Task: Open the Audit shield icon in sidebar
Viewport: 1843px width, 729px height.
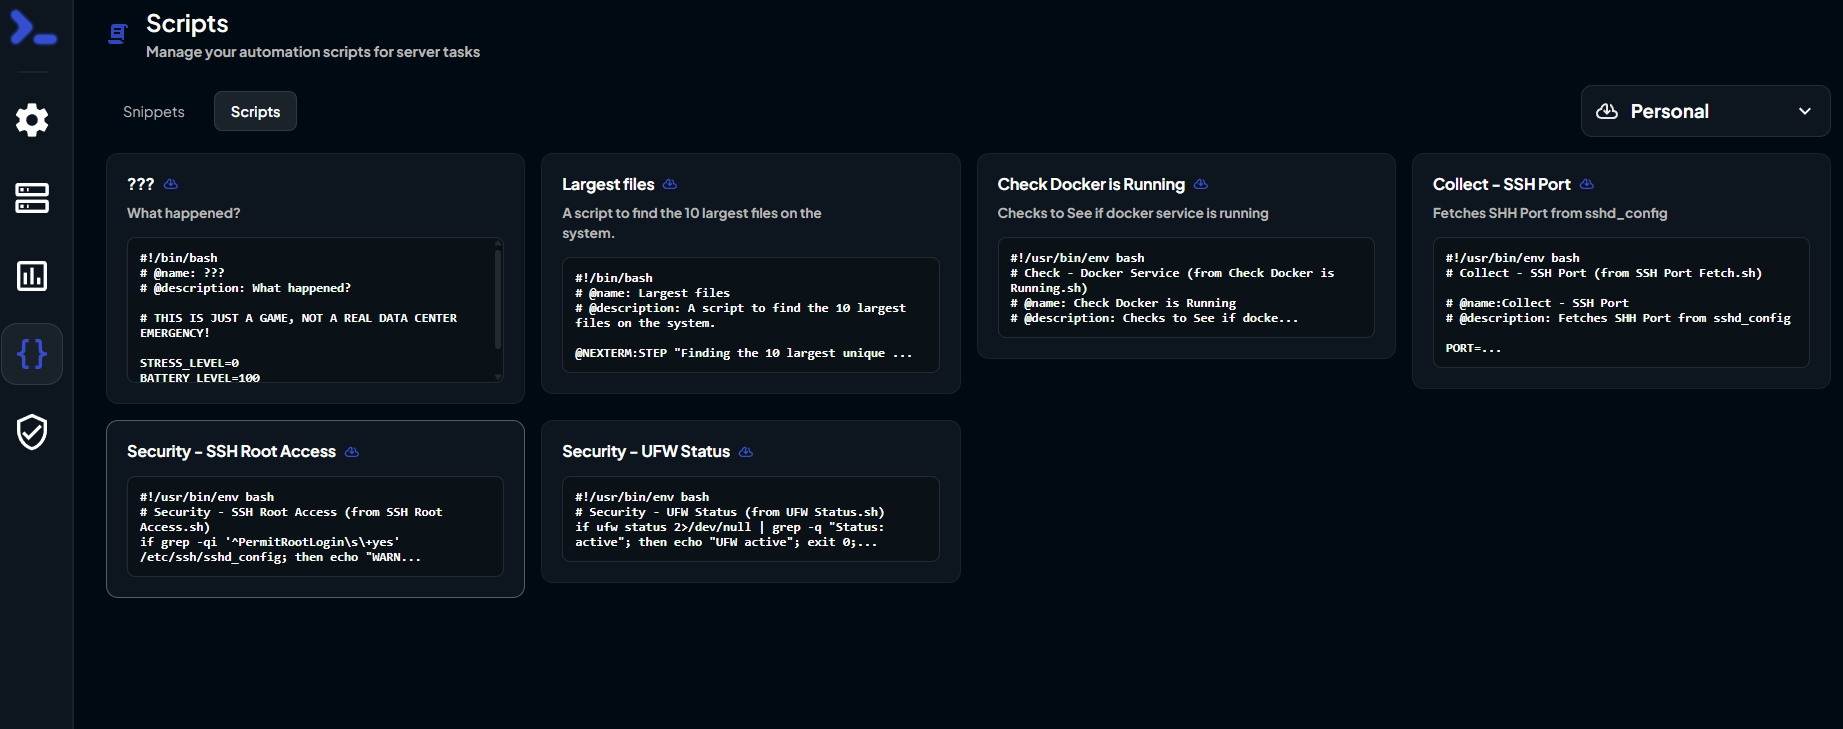Action: coord(32,432)
